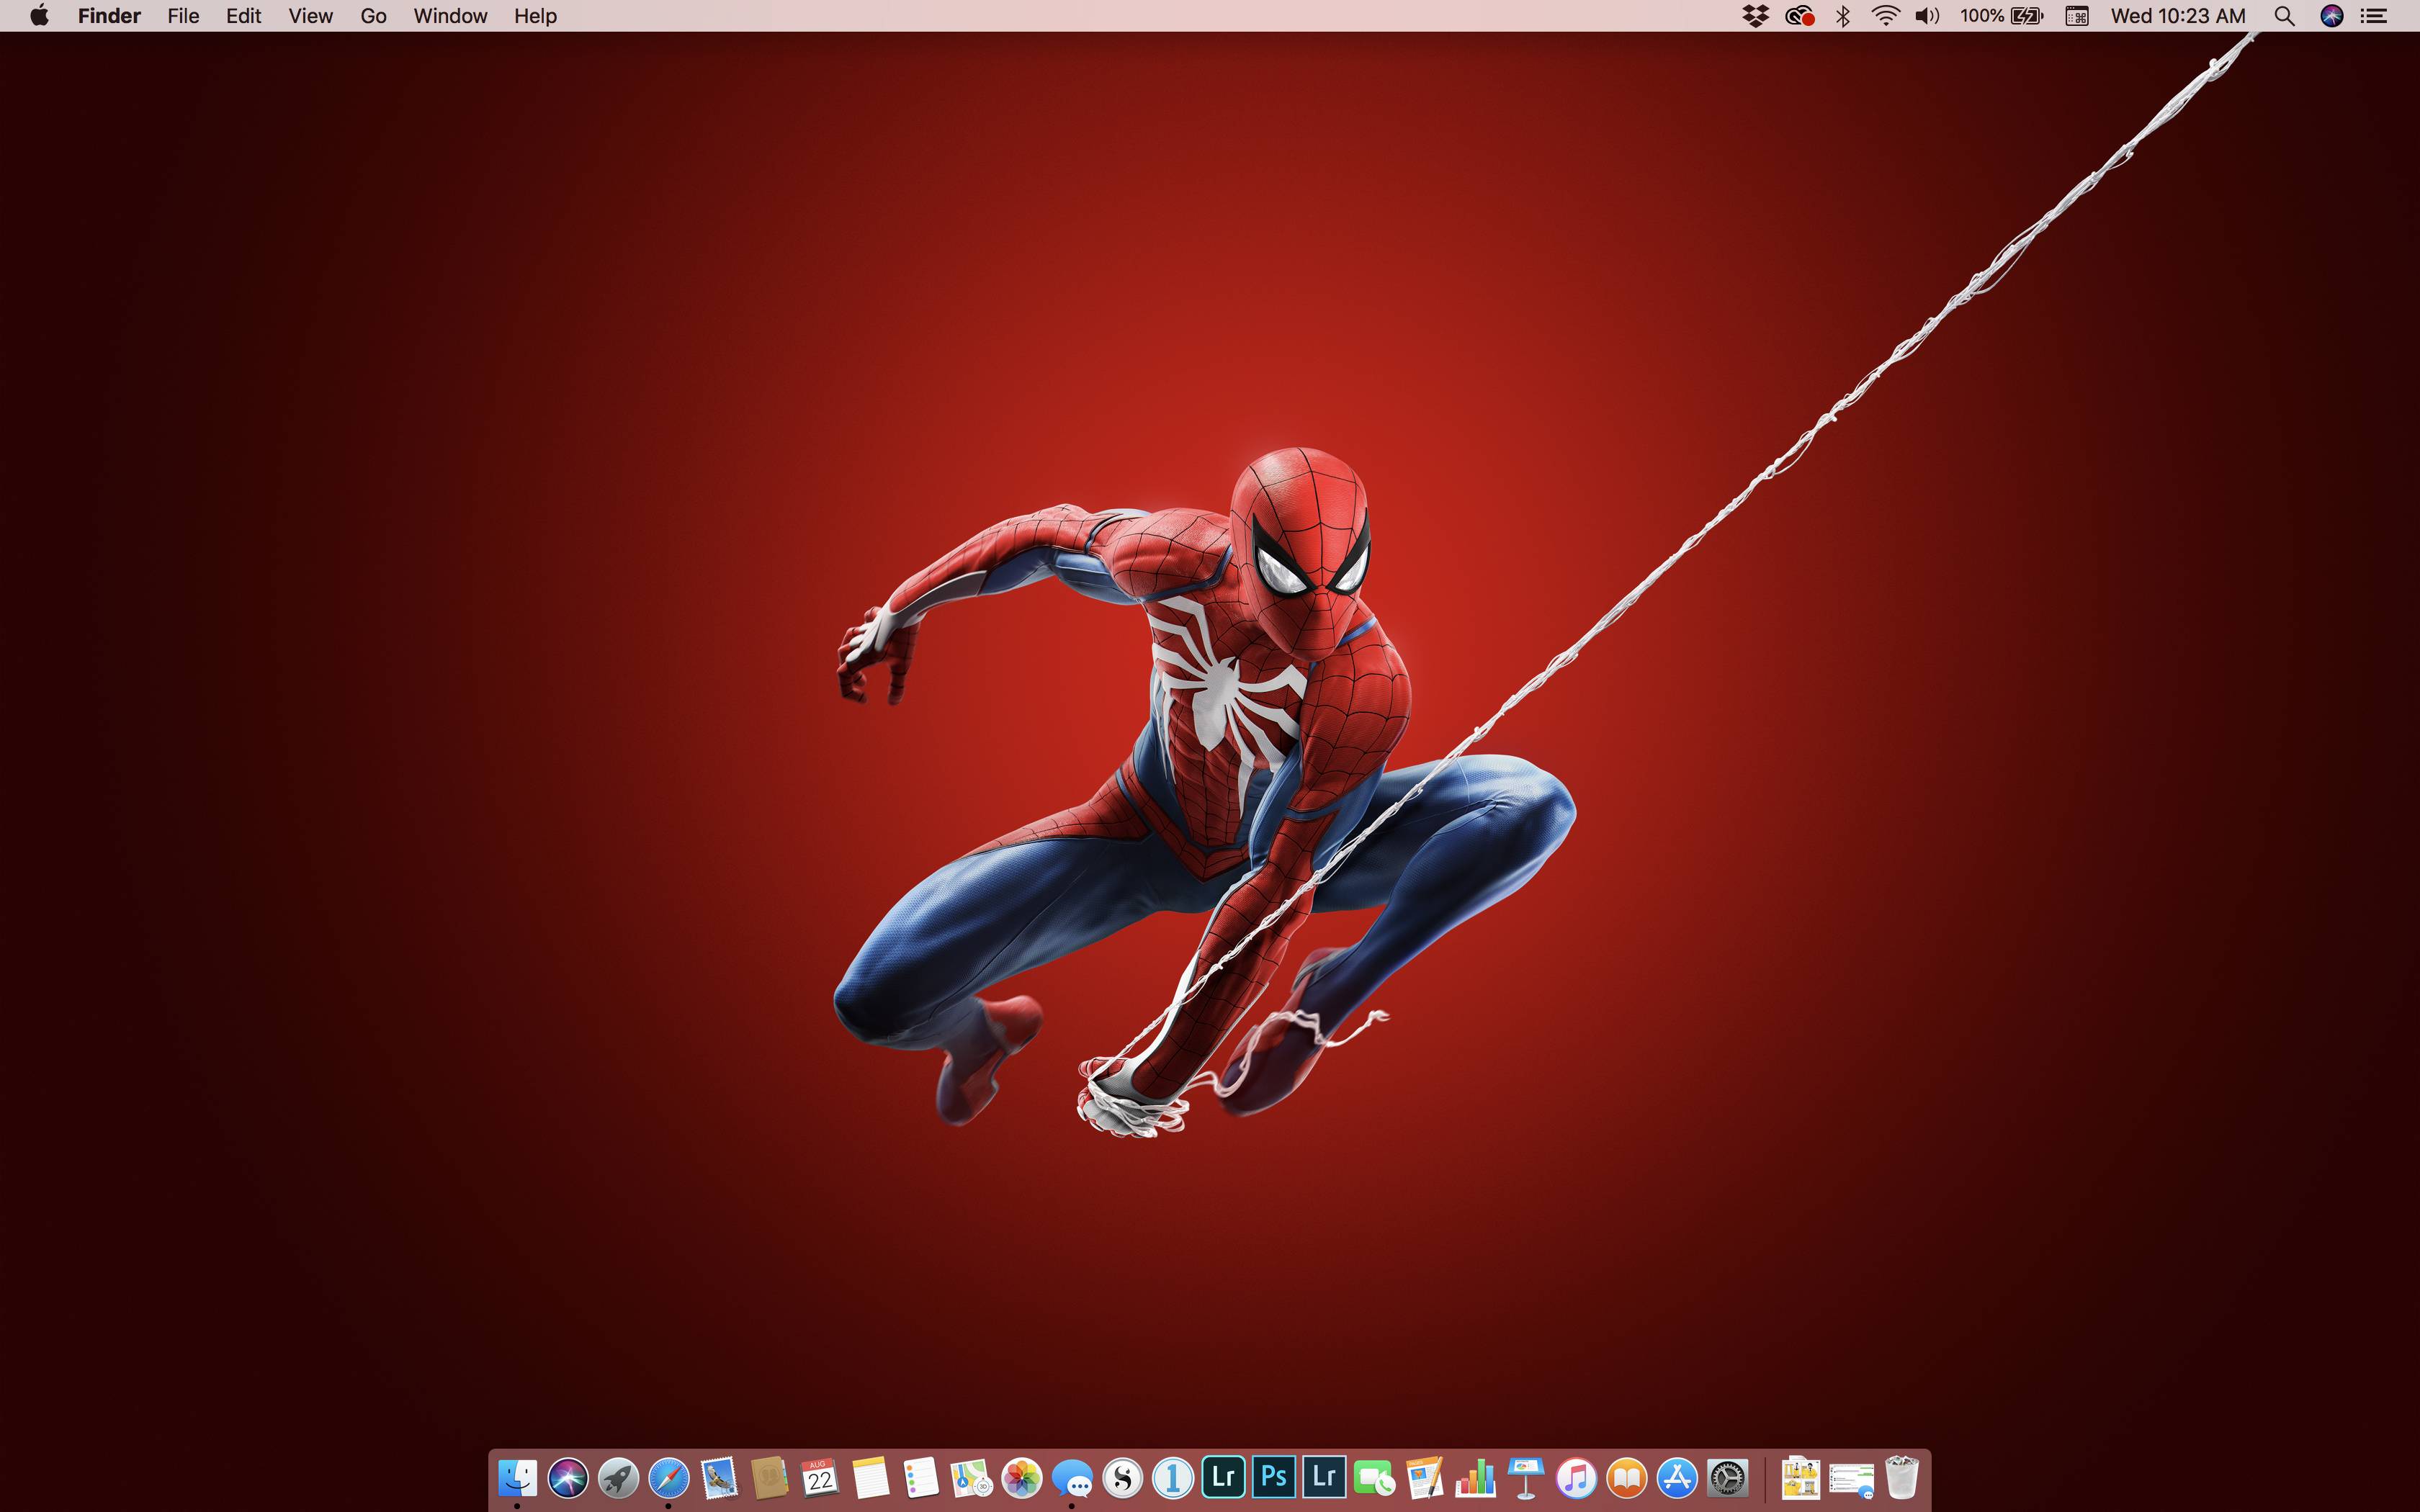Open the Finder application menu
This screenshot has width=2420, height=1512.
pyautogui.click(x=109, y=16)
